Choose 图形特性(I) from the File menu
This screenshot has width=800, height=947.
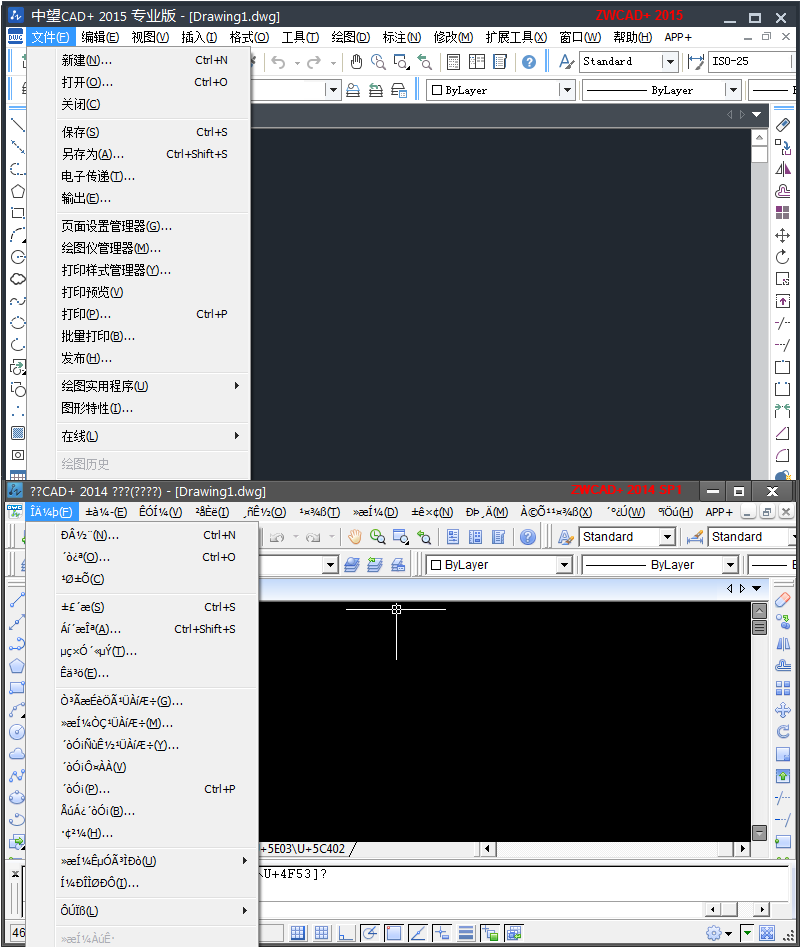click(x=152, y=408)
